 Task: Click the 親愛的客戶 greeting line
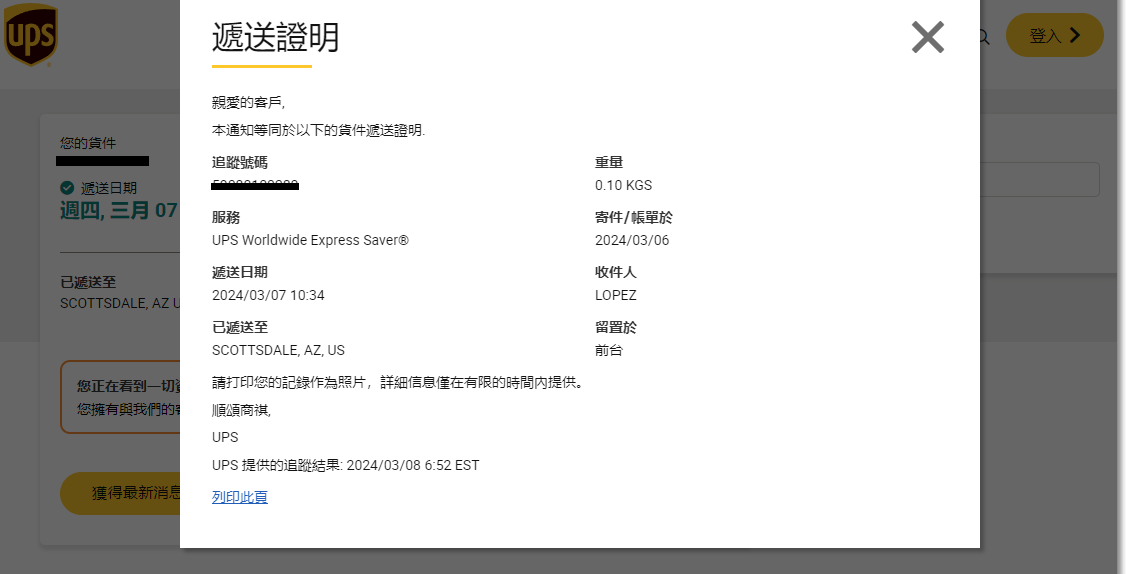[248, 103]
